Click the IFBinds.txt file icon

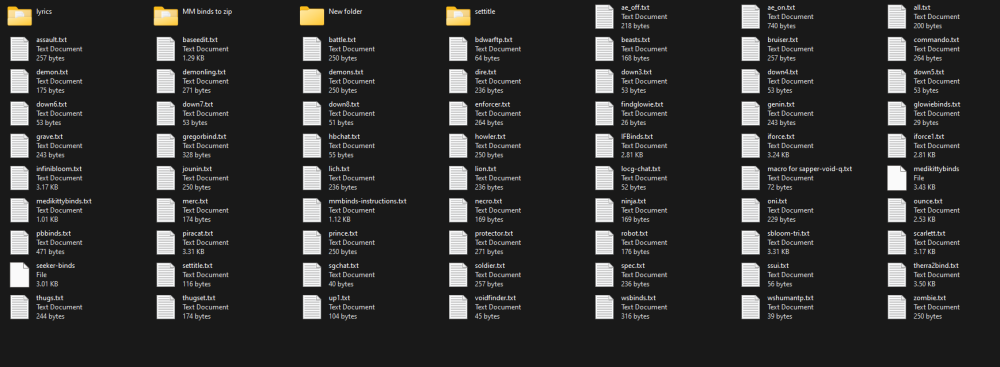pos(604,146)
